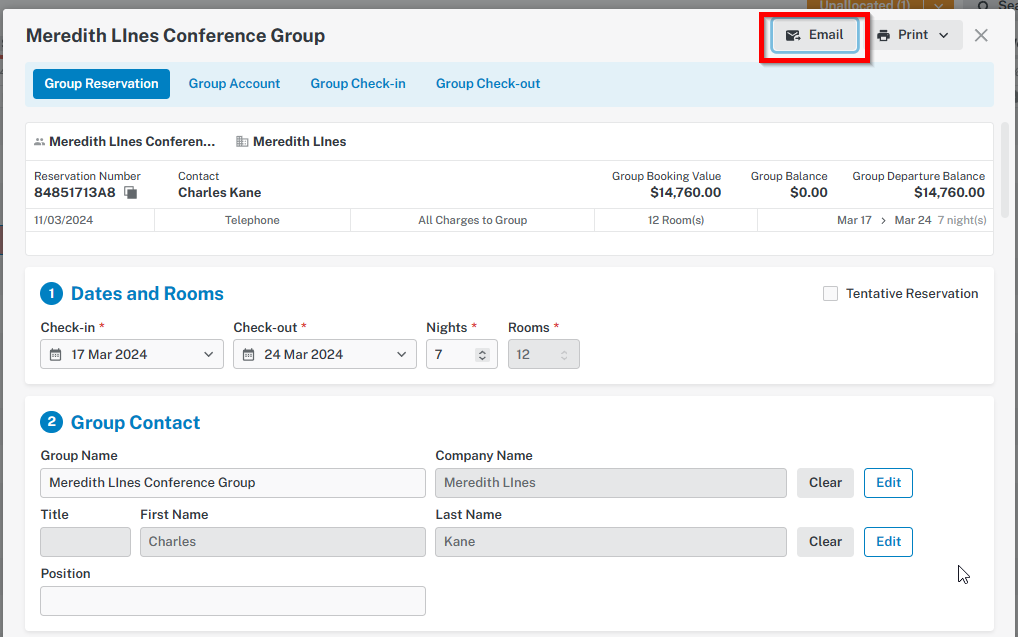Image resolution: width=1018 pixels, height=637 pixels.
Task: Close the group reservation dialog
Action: click(981, 35)
